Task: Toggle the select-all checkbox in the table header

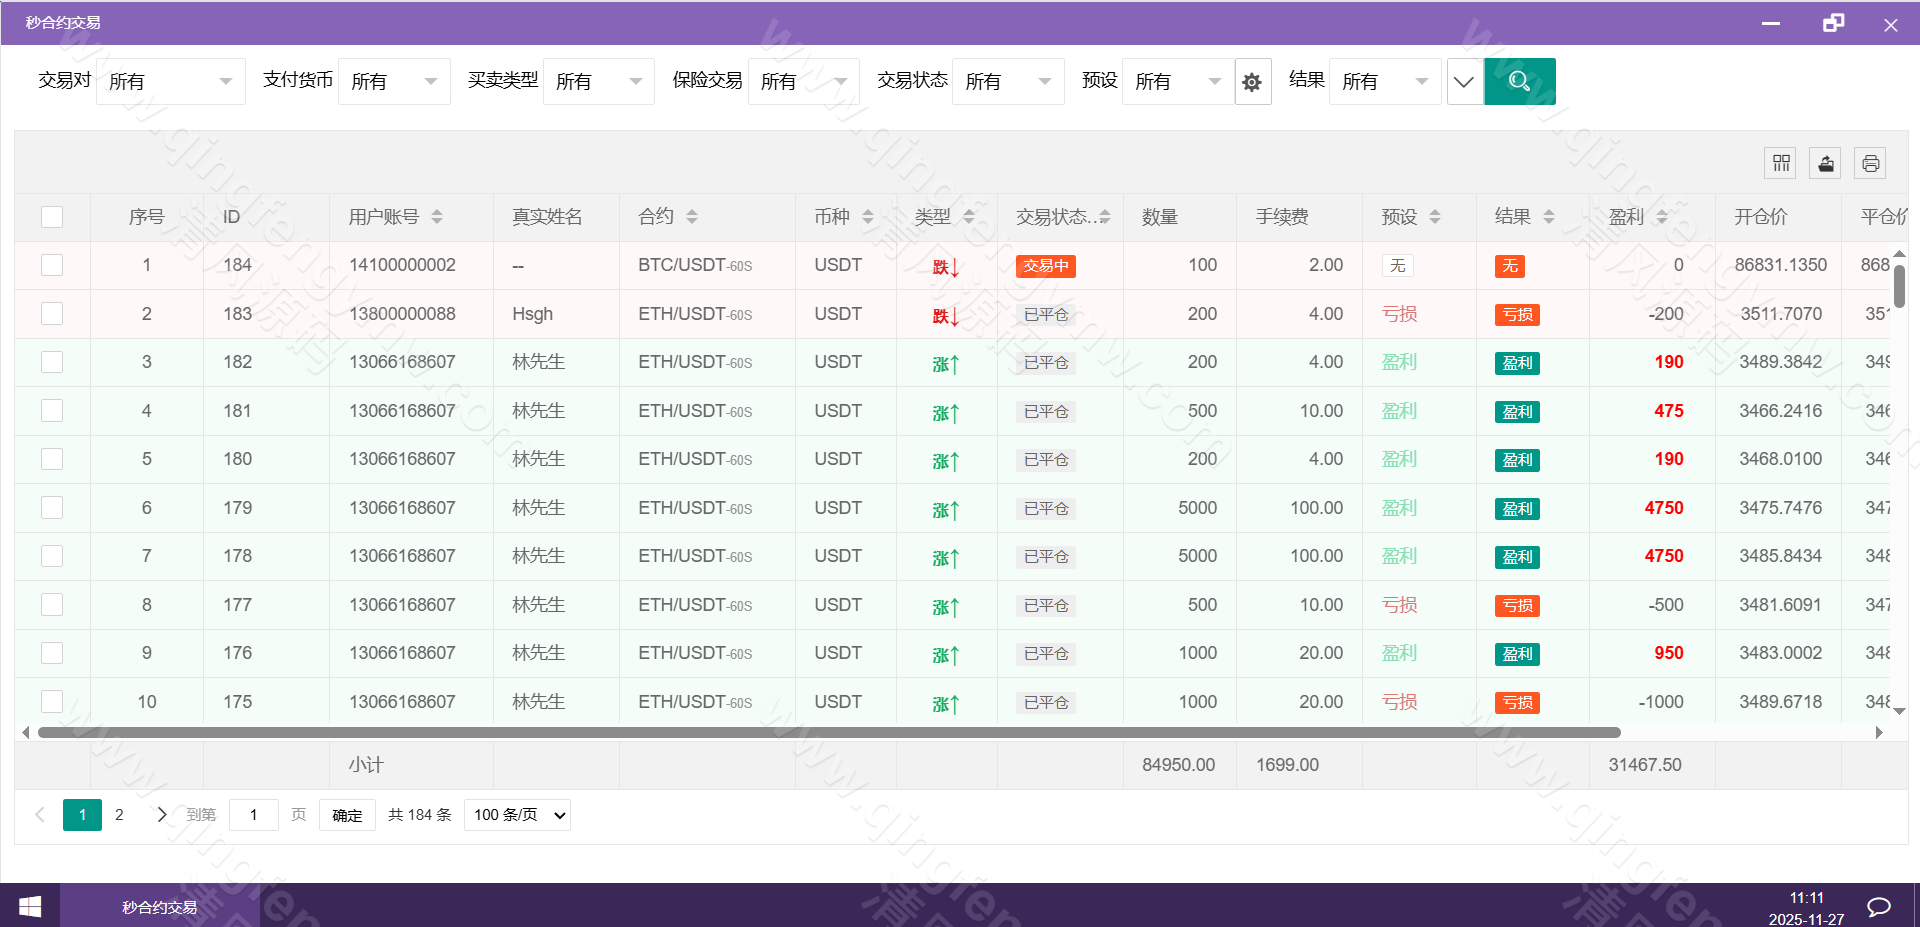Action: [51, 216]
